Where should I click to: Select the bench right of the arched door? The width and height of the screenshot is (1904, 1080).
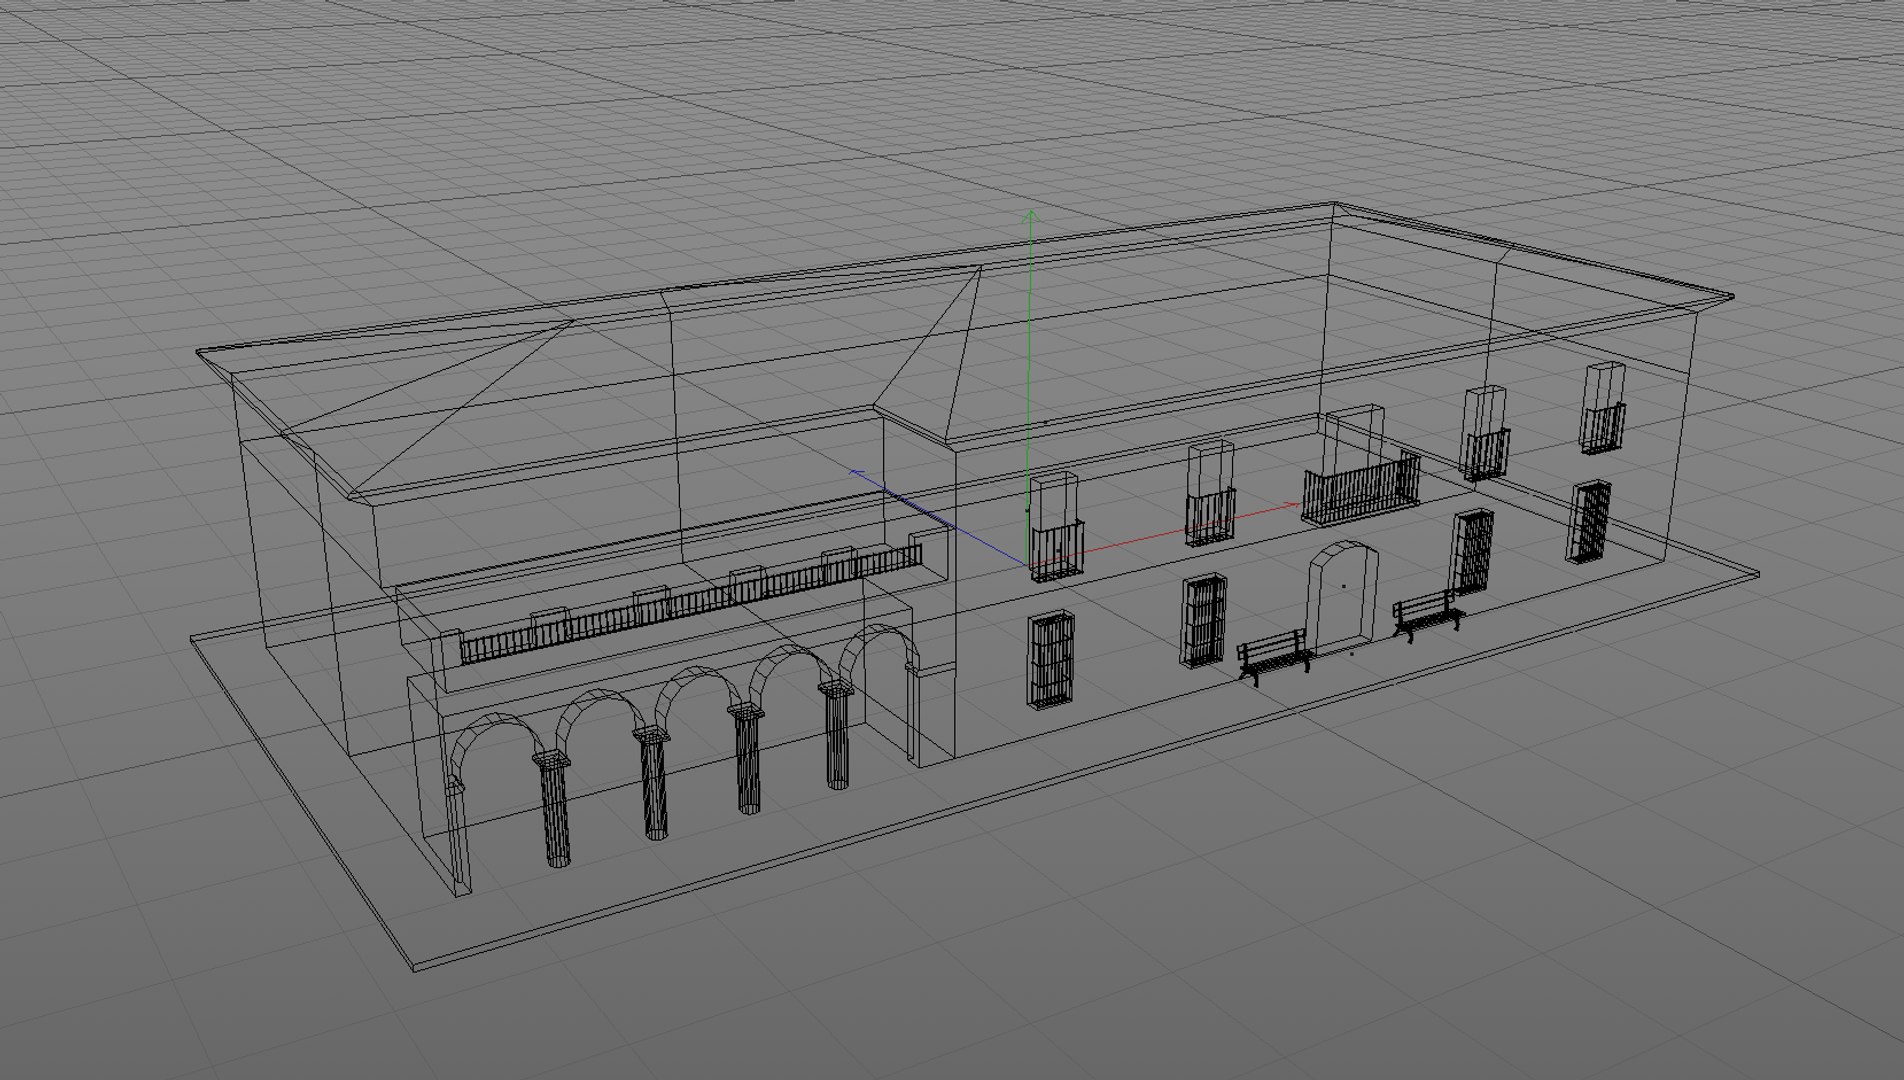[x=1428, y=614]
